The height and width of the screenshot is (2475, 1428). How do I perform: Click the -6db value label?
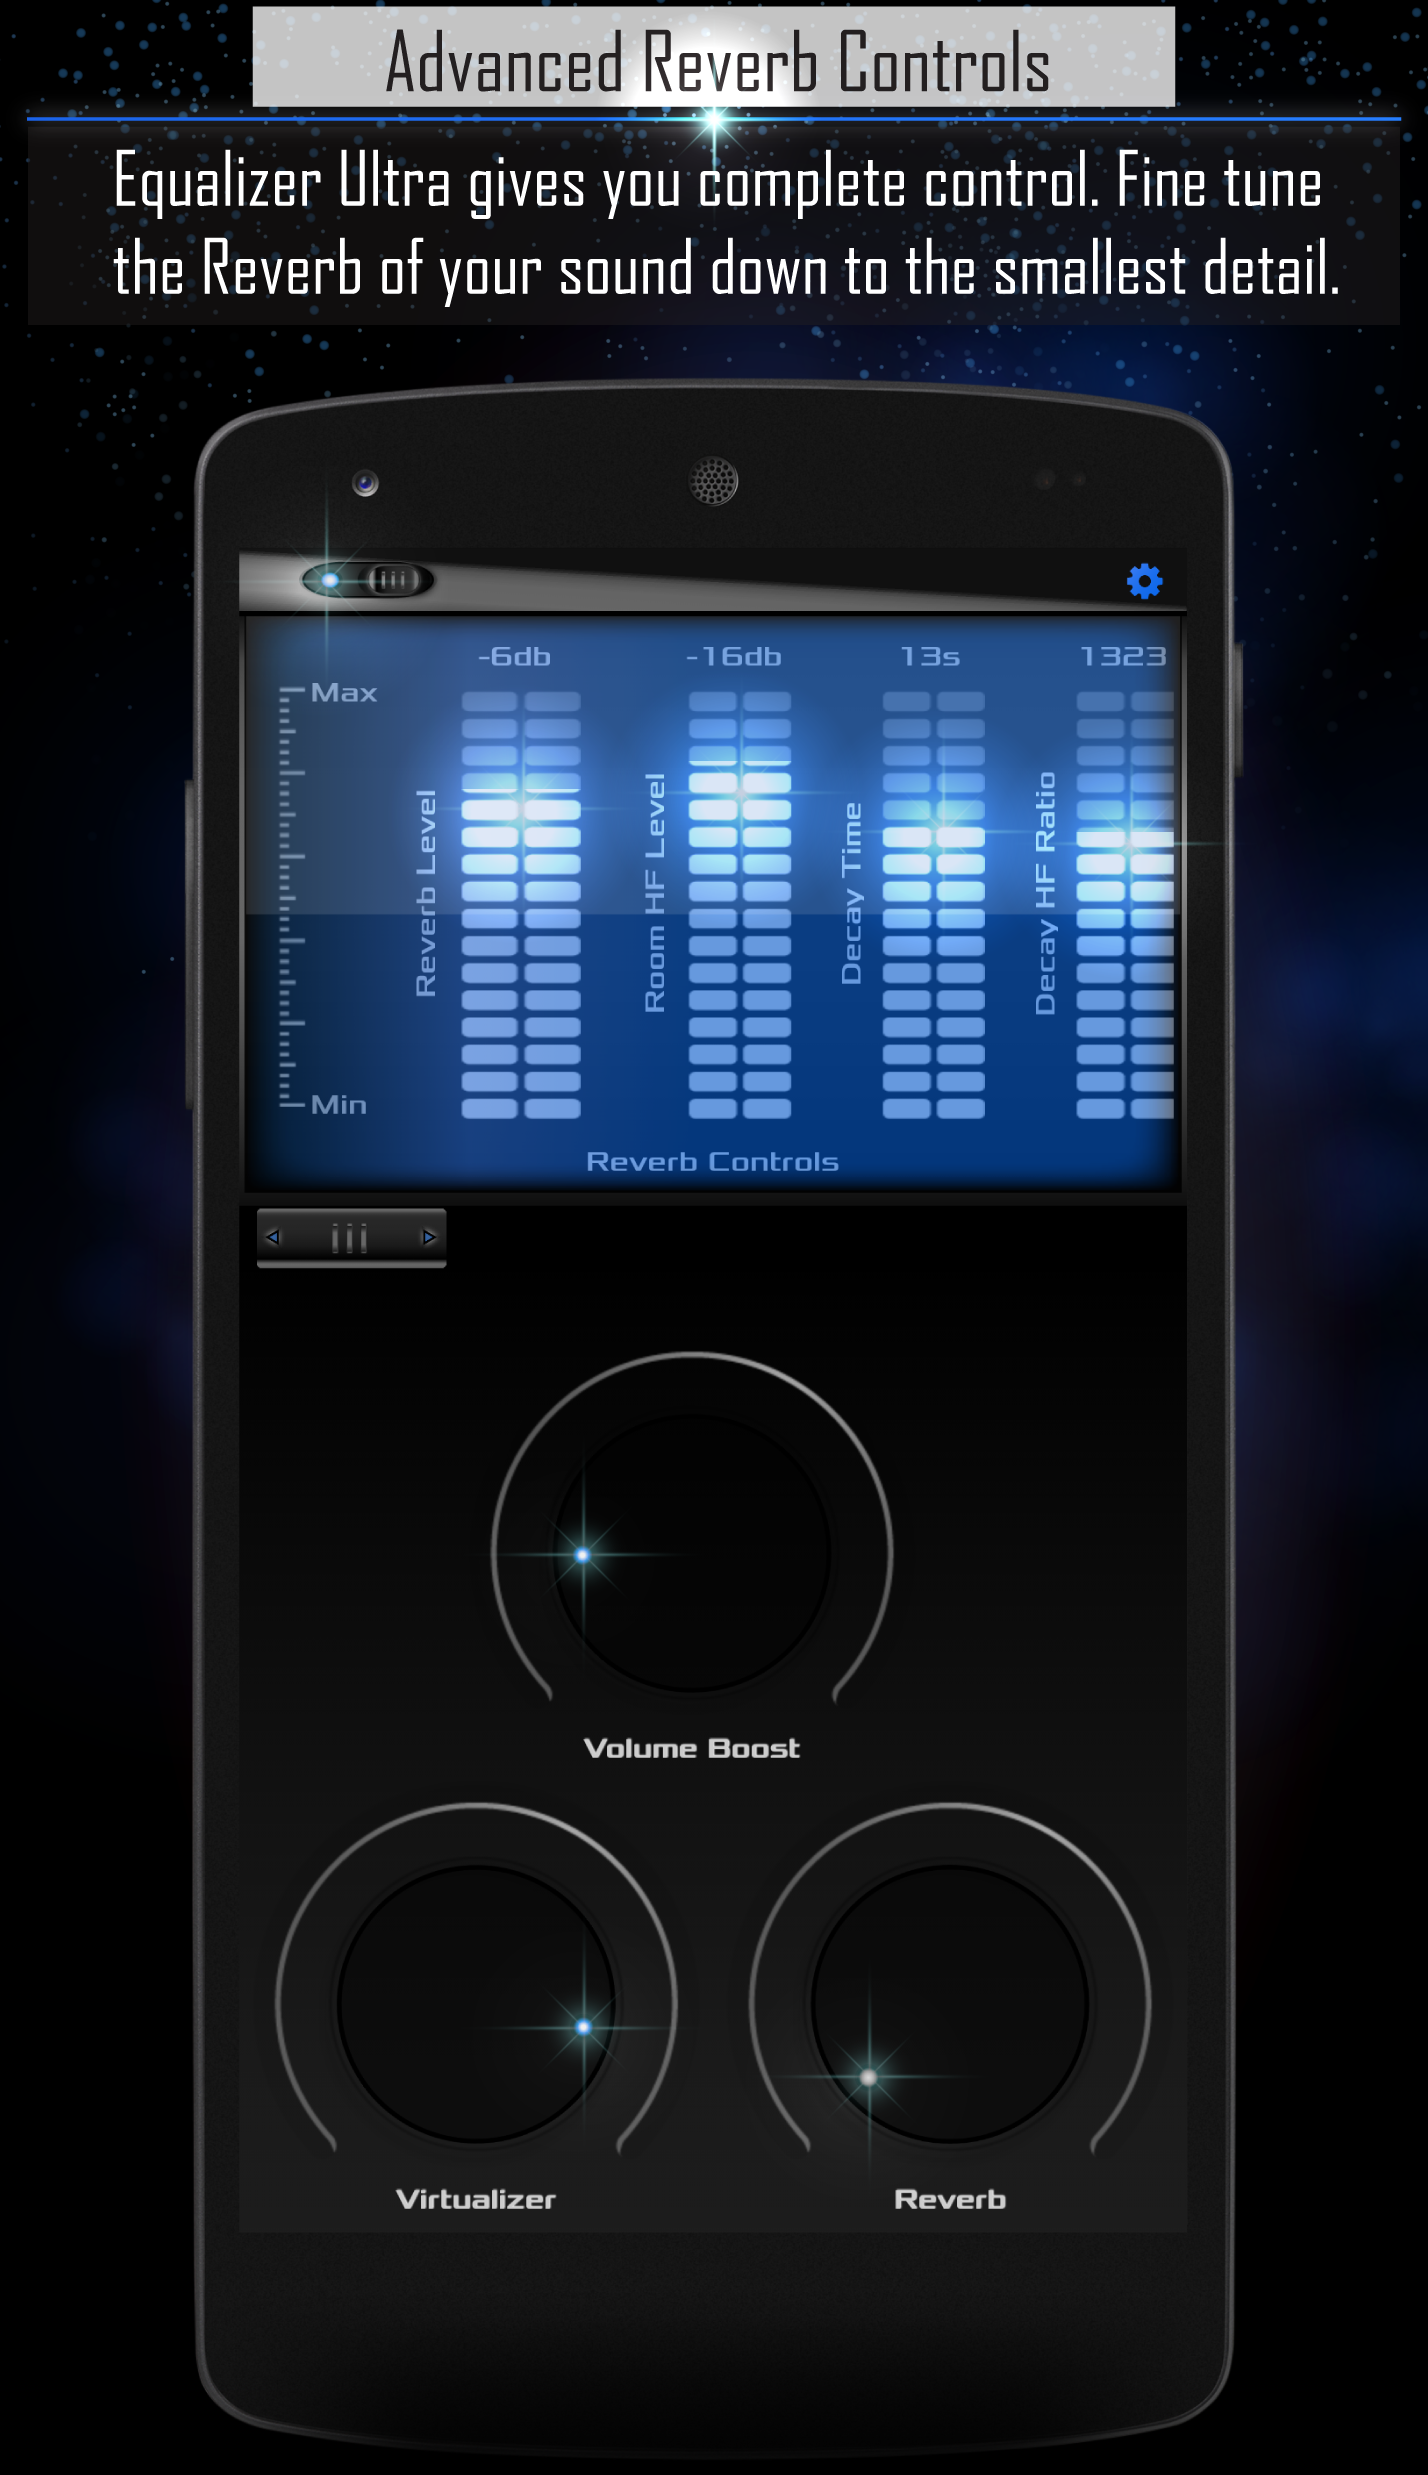514,657
